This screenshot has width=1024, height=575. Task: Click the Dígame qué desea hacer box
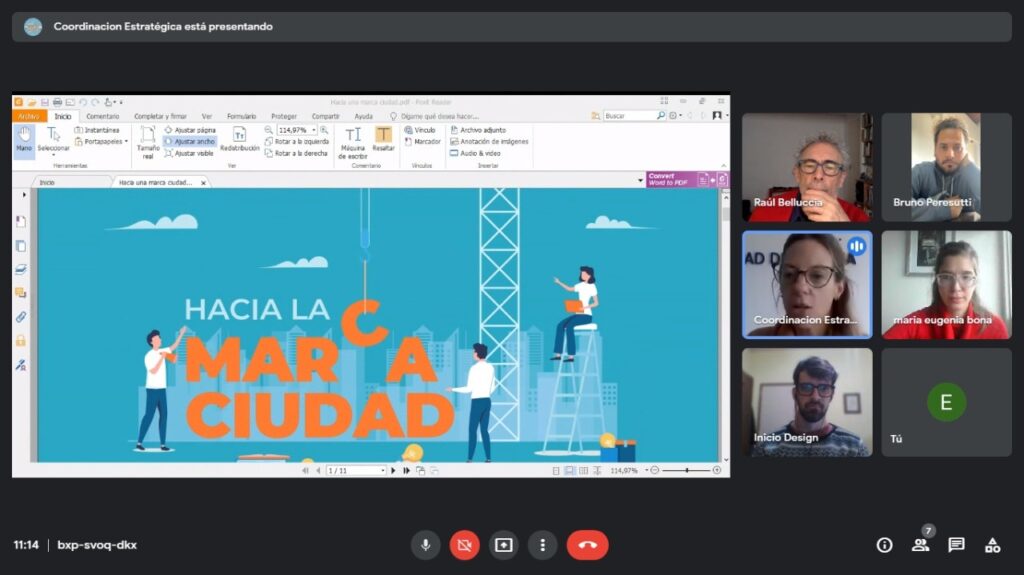pos(434,116)
